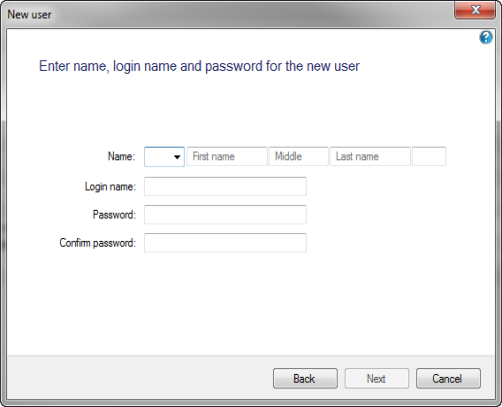Expand the name title dropdown arrow
Image resolution: width=502 pixels, height=407 pixels.
coord(177,157)
